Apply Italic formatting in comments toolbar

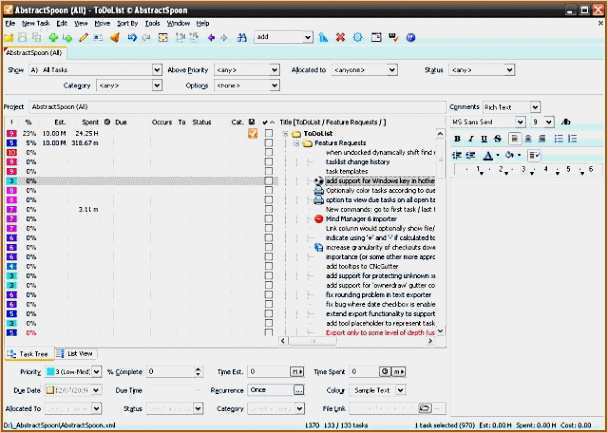tap(471, 139)
